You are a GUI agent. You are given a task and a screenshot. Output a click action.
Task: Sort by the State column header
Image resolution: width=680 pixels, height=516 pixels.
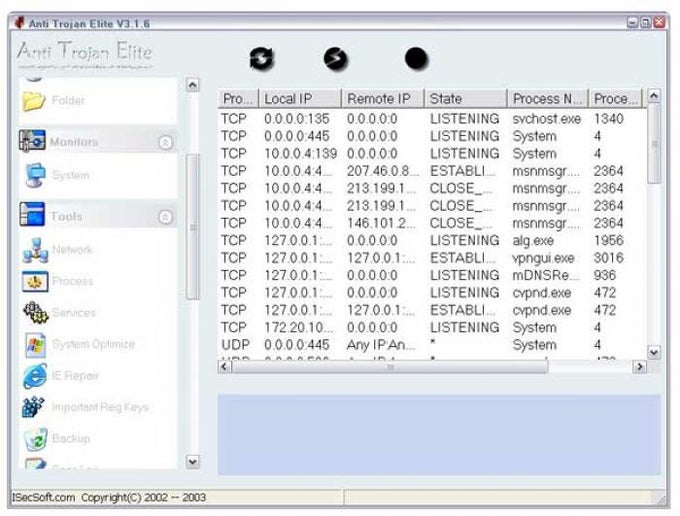pos(465,98)
